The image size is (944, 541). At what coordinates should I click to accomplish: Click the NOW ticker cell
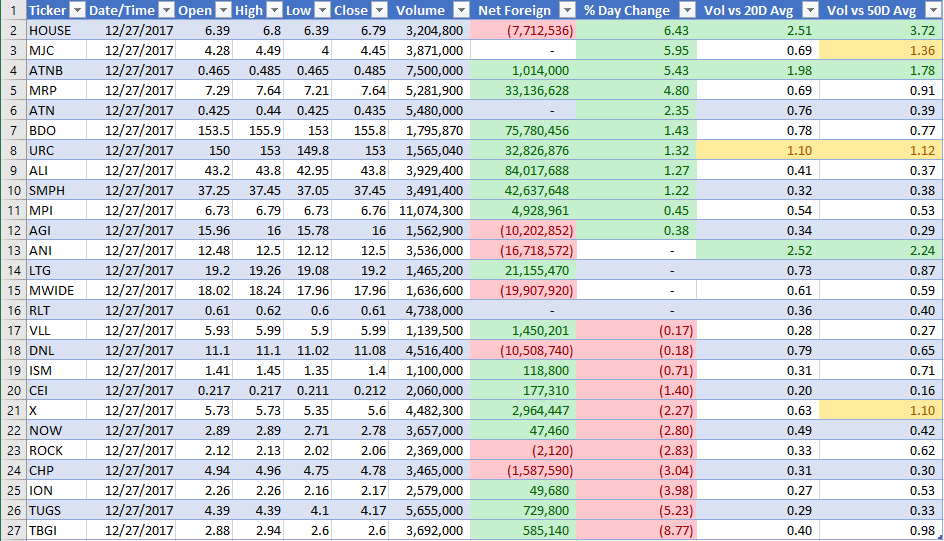[57, 430]
